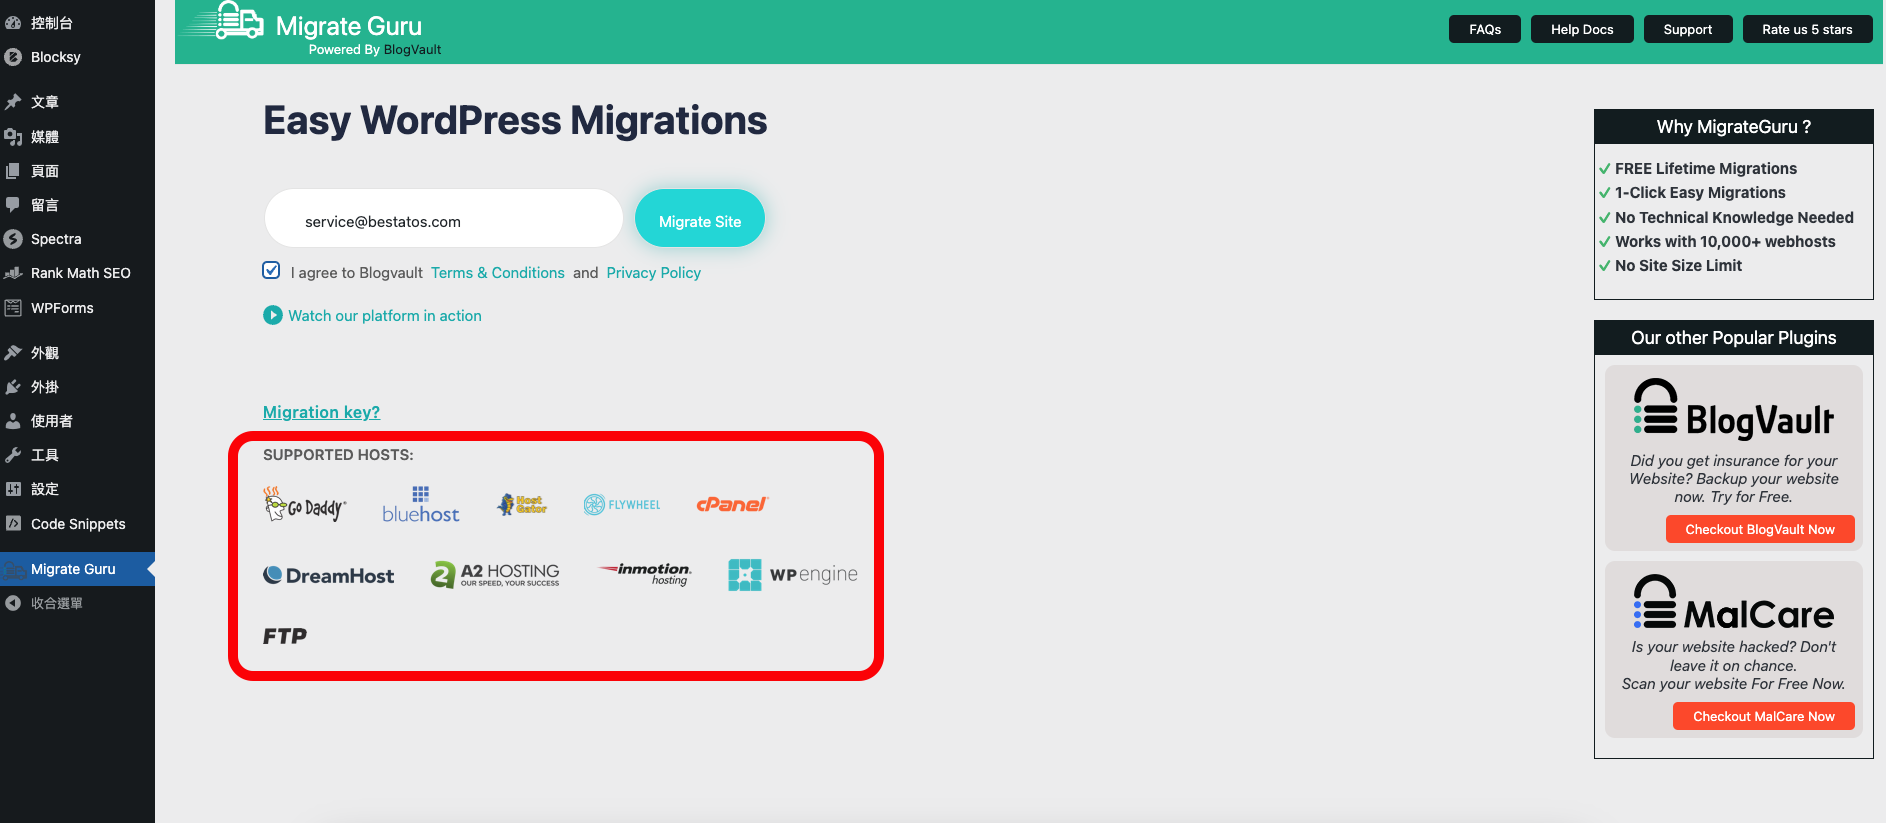Click Works with 10,000+ webhosts text
The width and height of the screenshot is (1886, 823).
tap(1725, 242)
